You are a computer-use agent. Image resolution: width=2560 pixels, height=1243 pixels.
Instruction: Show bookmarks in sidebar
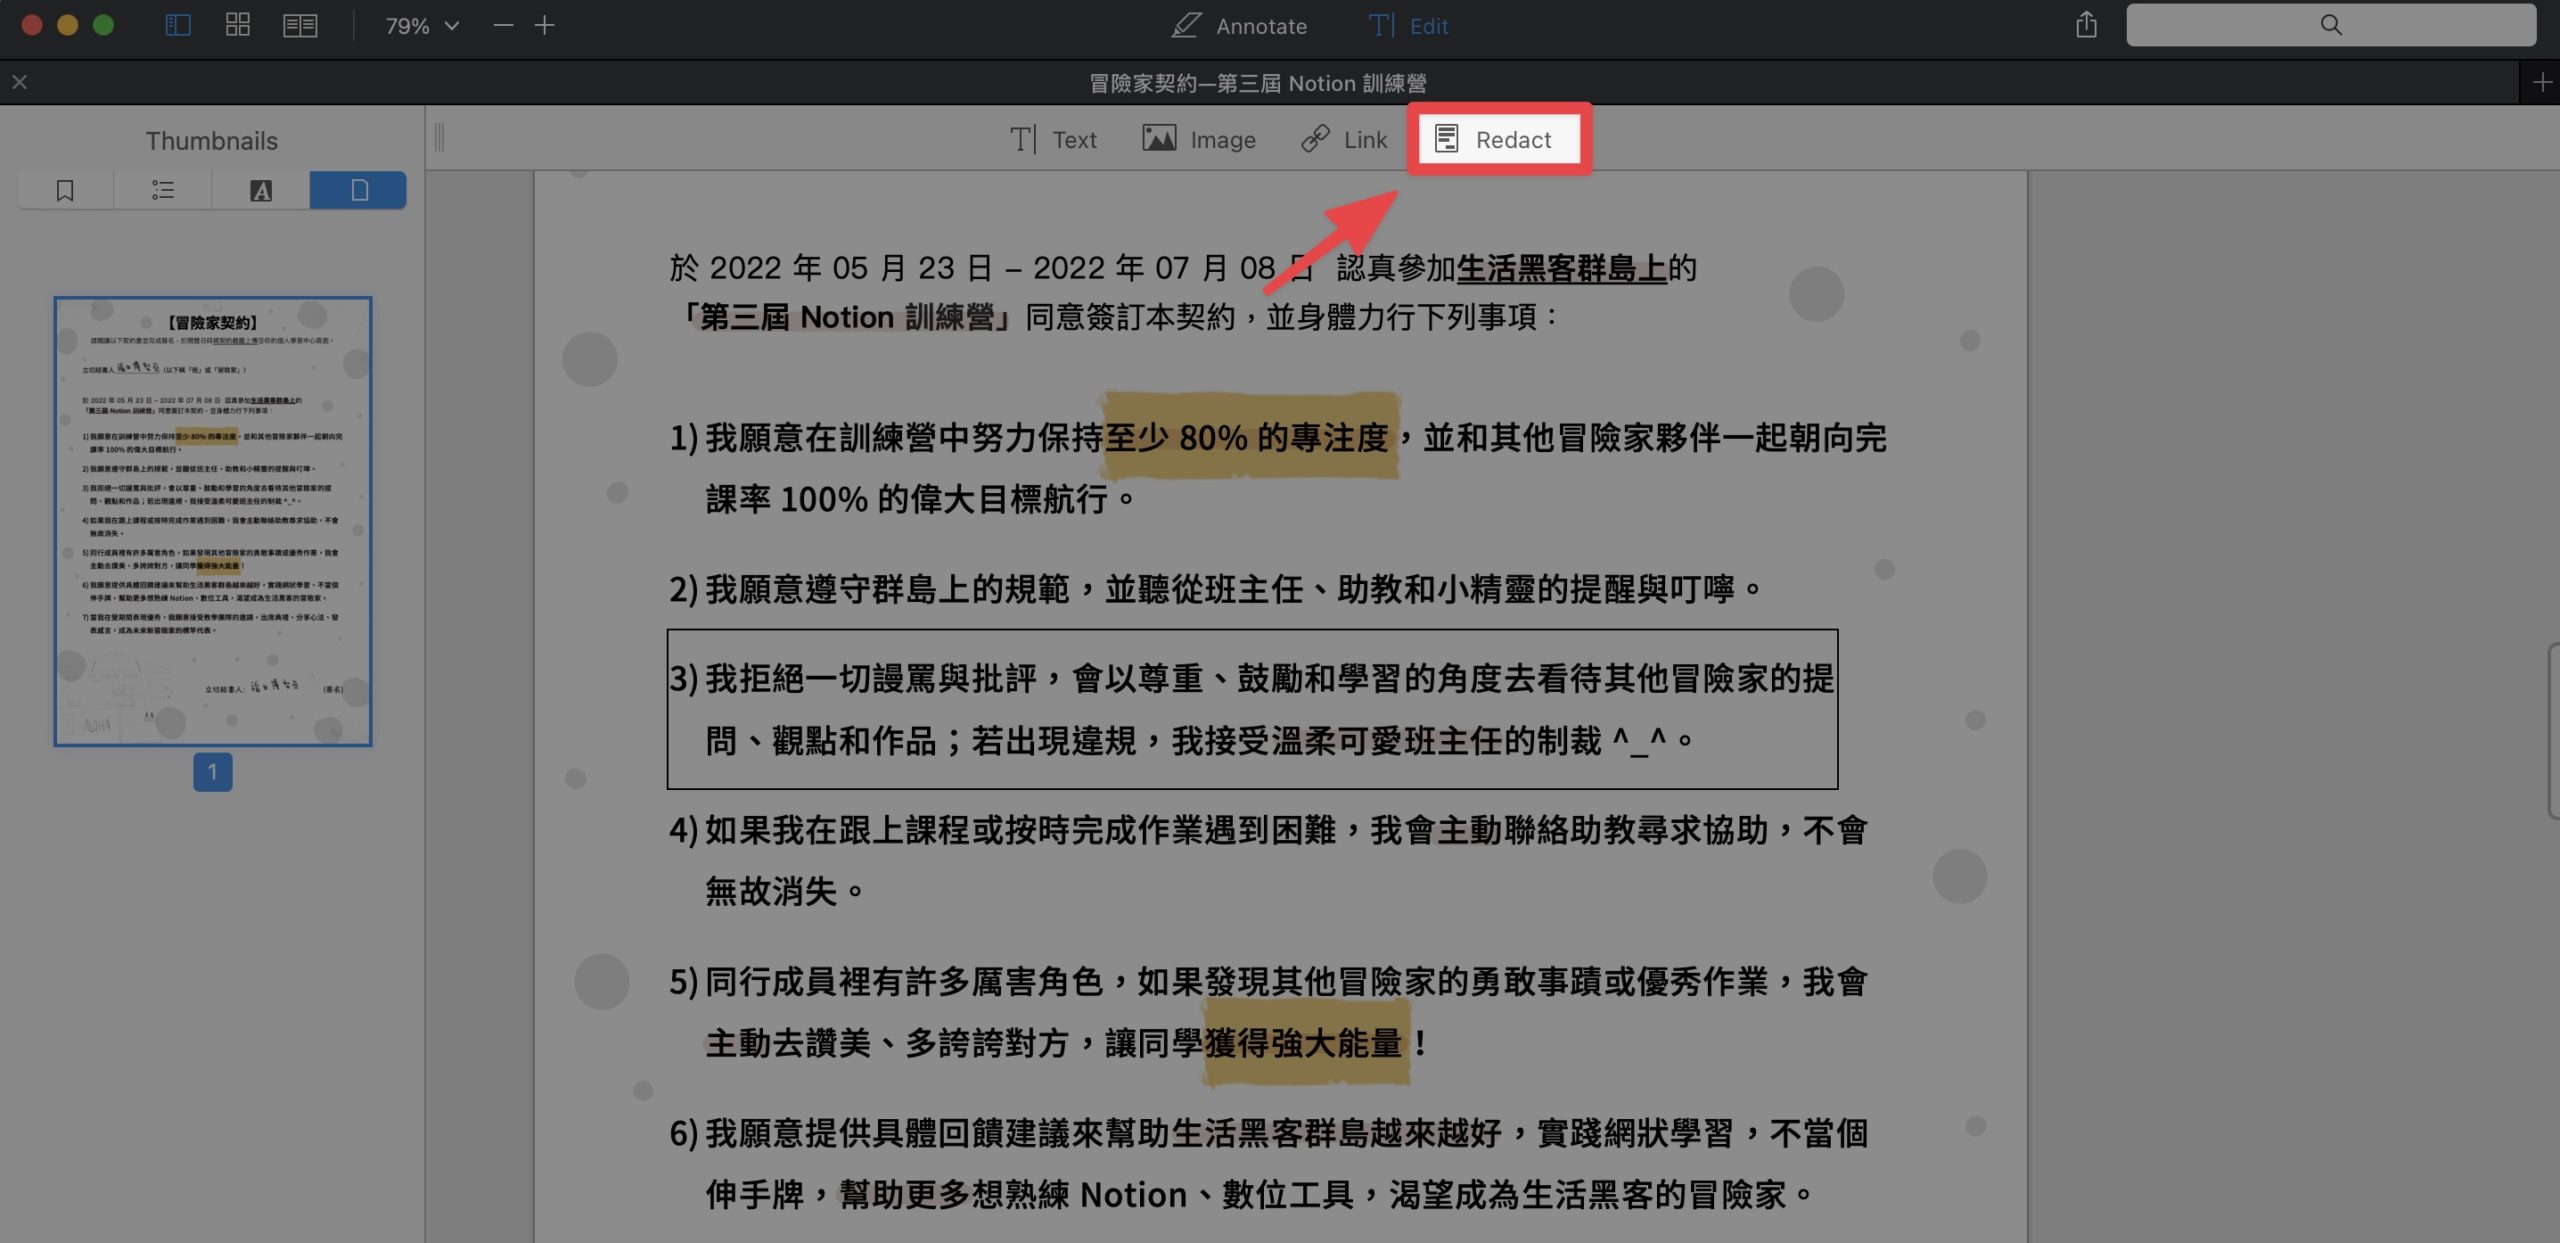click(x=65, y=190)
